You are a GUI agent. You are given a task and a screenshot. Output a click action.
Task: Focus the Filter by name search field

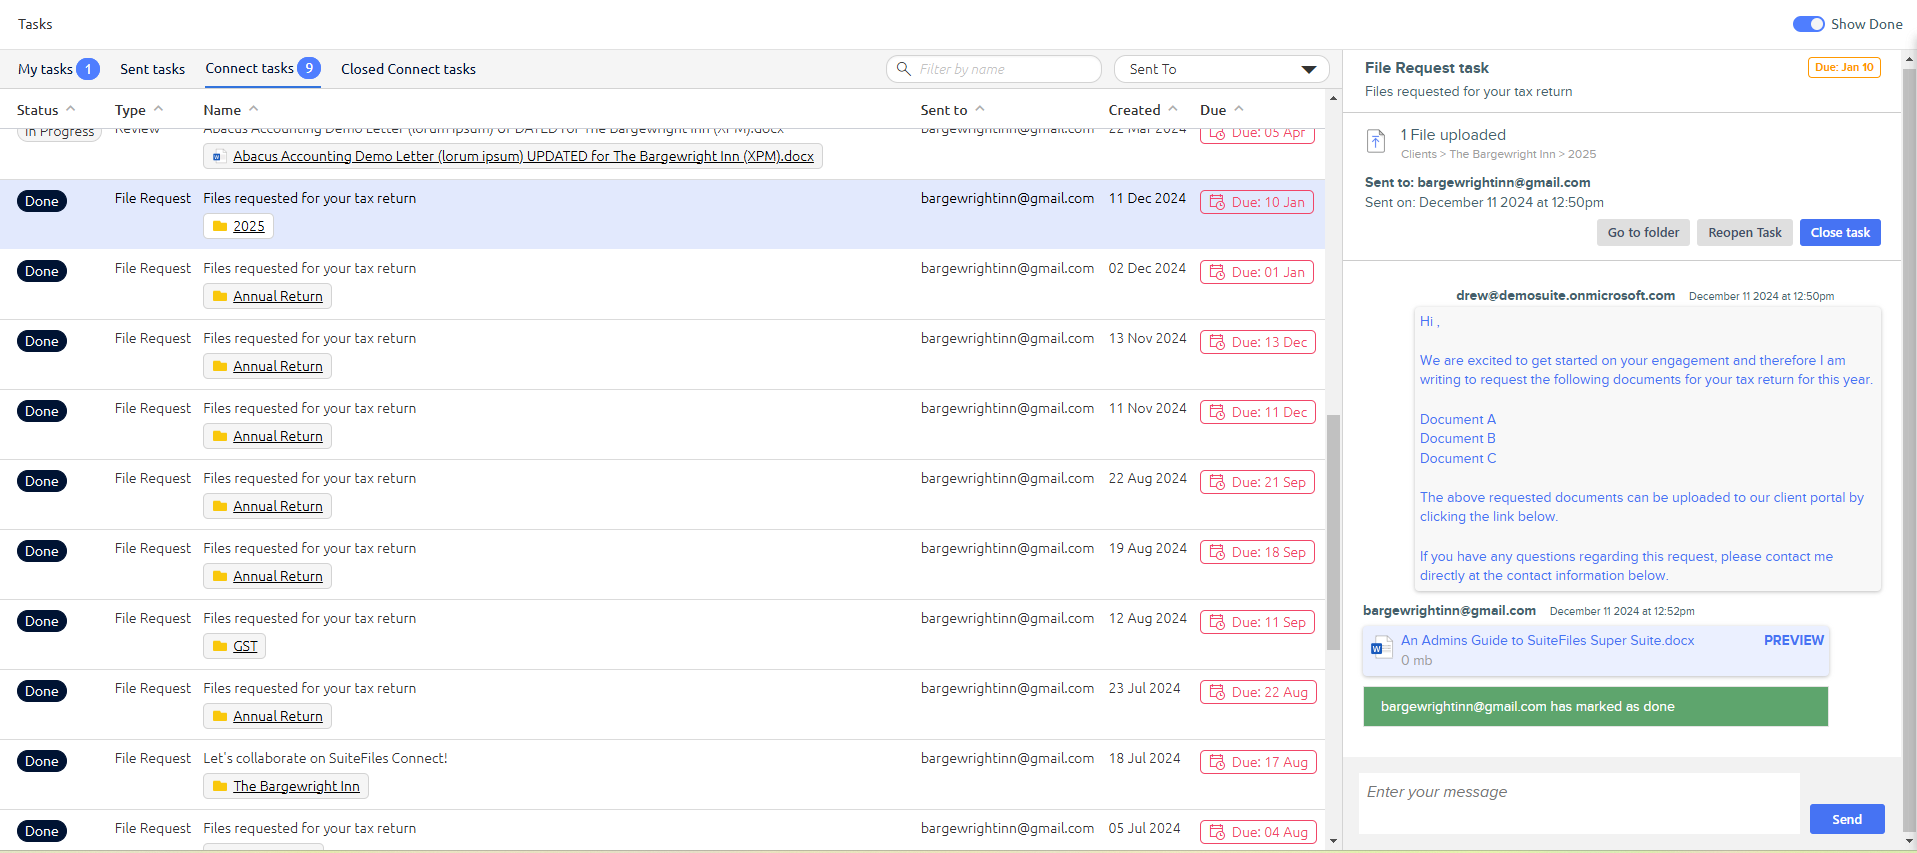(x=993, y=69)
